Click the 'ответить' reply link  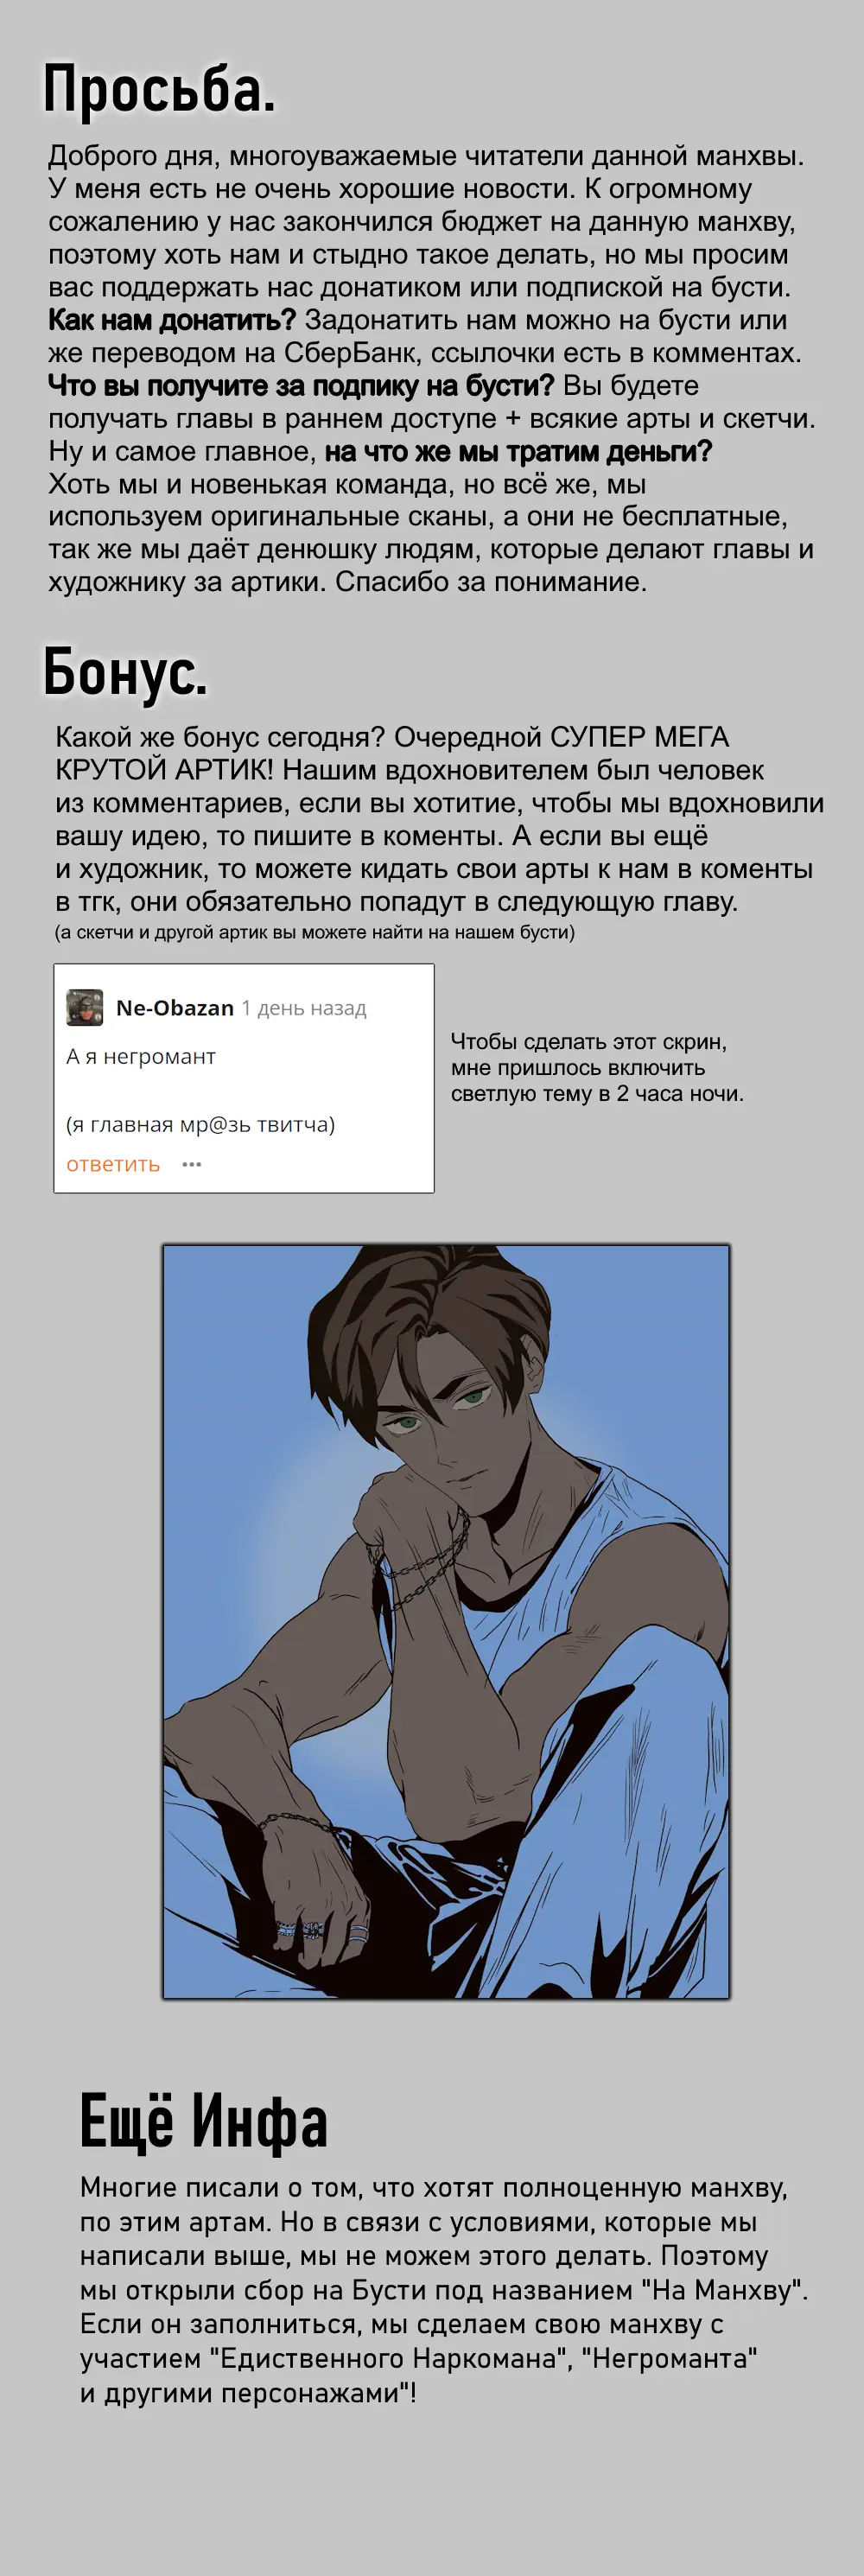[113, 1164]
